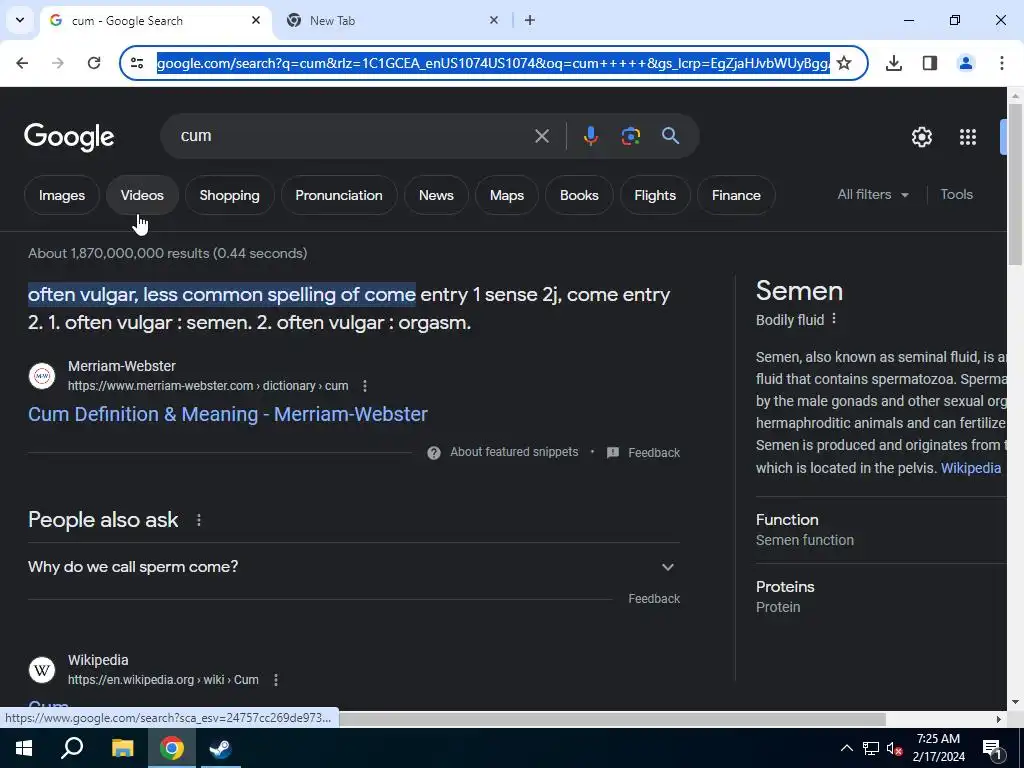Screen dimensions: 1024x768
Task: Search by image with Google Lens icon
Action: [630, 136]
